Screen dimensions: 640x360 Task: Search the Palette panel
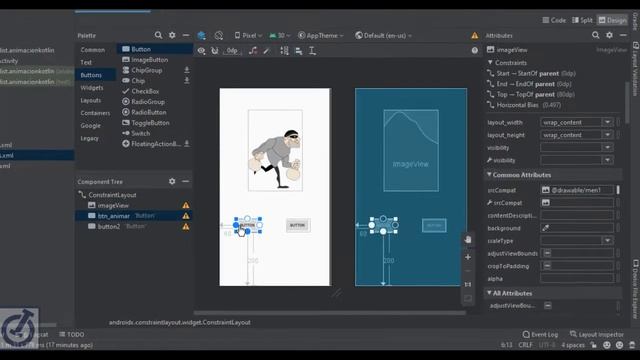tap(158, 36)
